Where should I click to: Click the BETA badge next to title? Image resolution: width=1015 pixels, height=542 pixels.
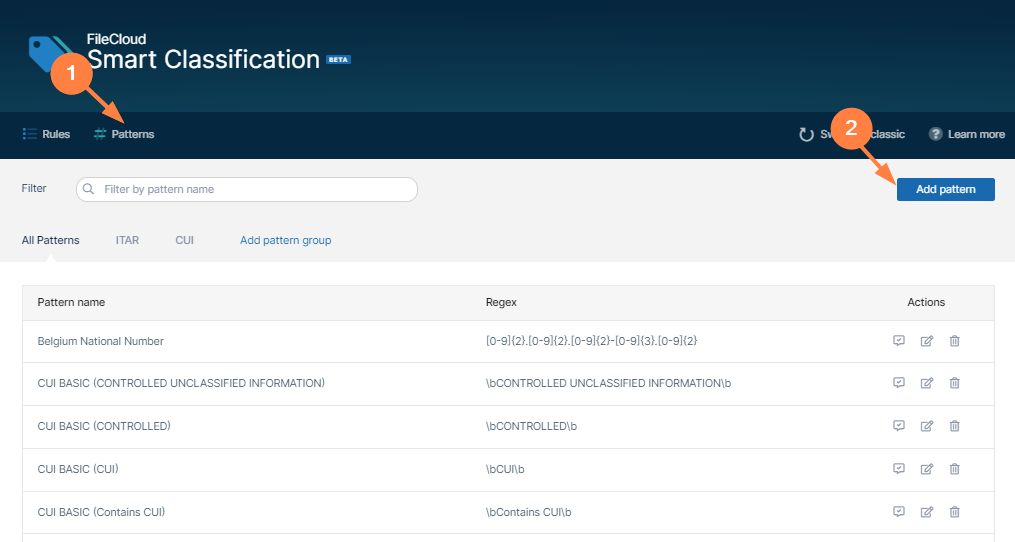[338, 60]
